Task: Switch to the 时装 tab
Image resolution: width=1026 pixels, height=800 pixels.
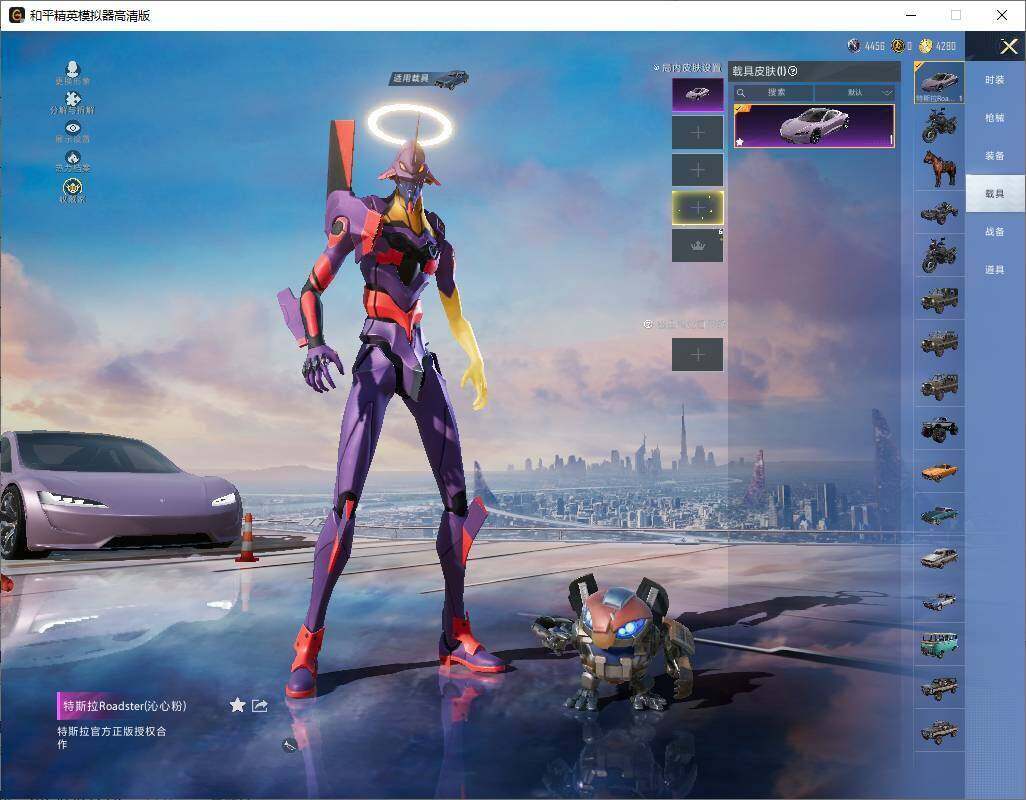Action: (995, 80)
